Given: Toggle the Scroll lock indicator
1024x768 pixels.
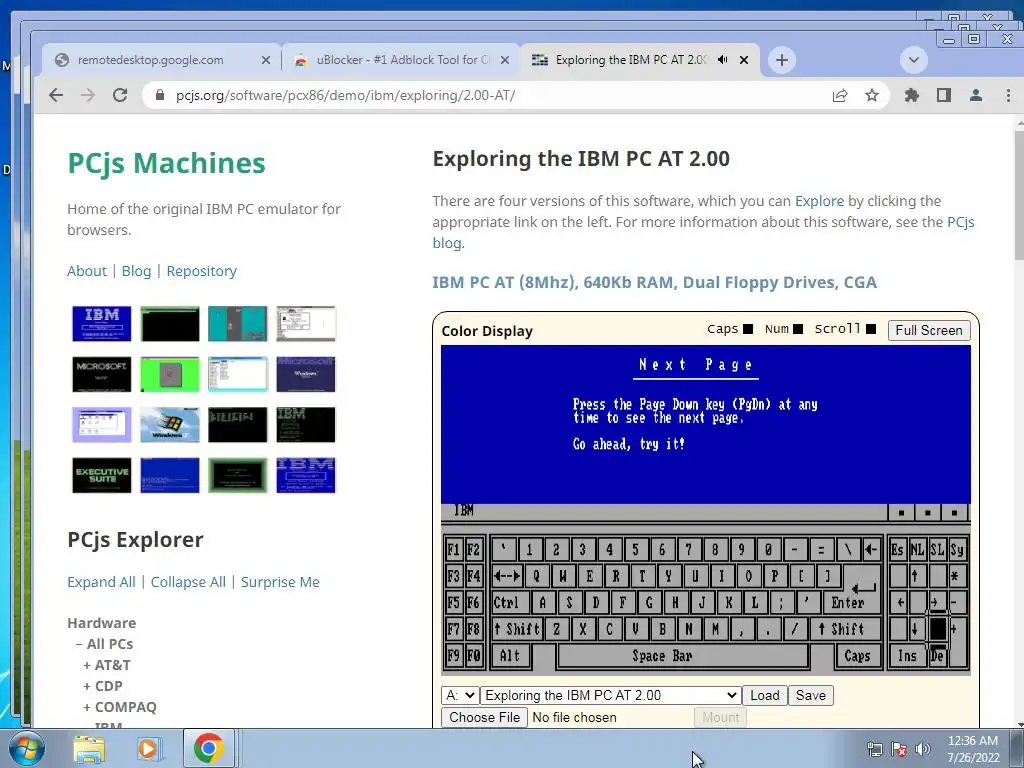Looking at the screenshot, I should [x=871, y=329].
